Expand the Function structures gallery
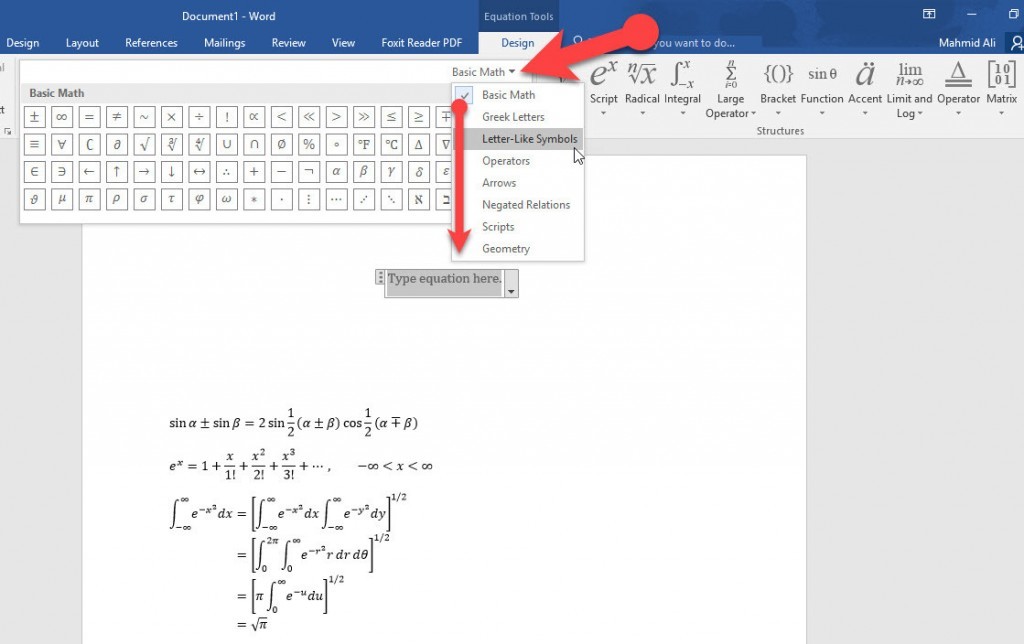This screenshot has width=1024, height=644. (x=822, y=89)
